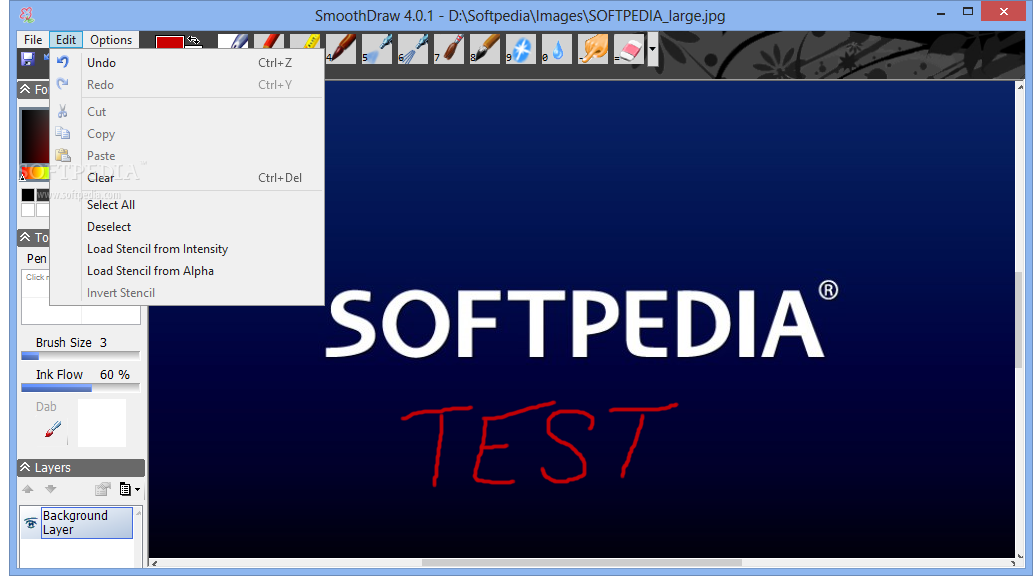The image size is (1033, 576).
Task: Select the black palette swatch
Action: click(28, 195)
